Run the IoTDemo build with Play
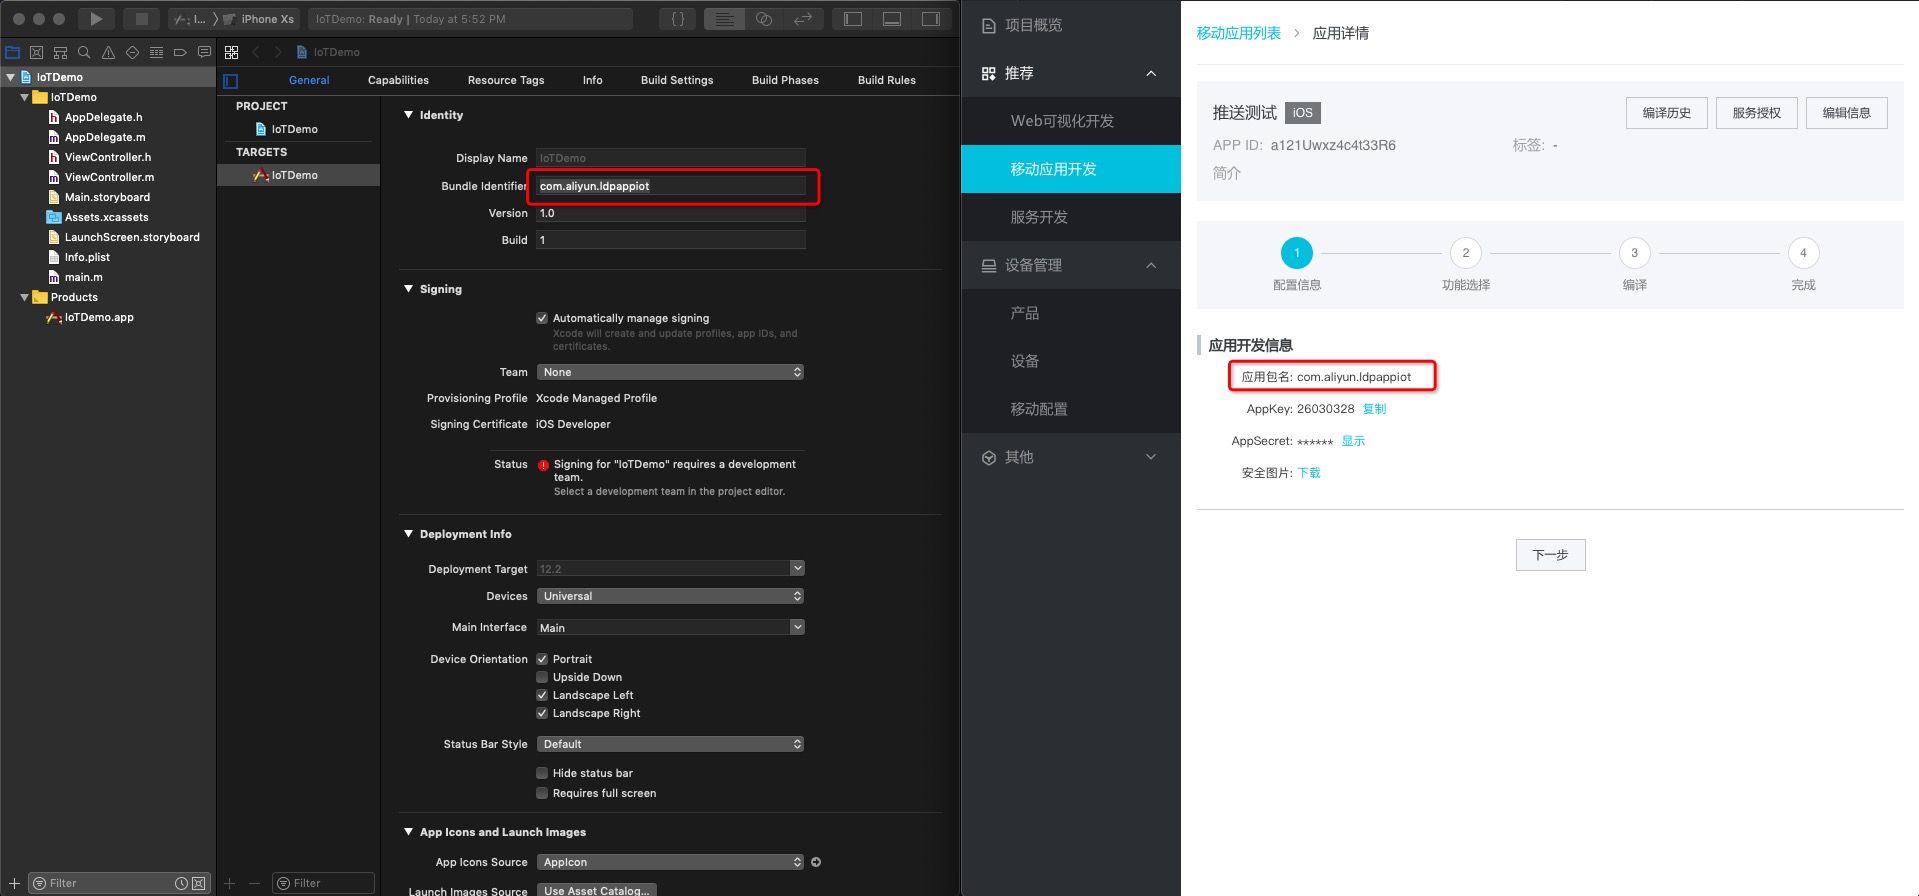Image resolution: width=1919 pixels, height=896 pixels. click(x=95, y=19)
